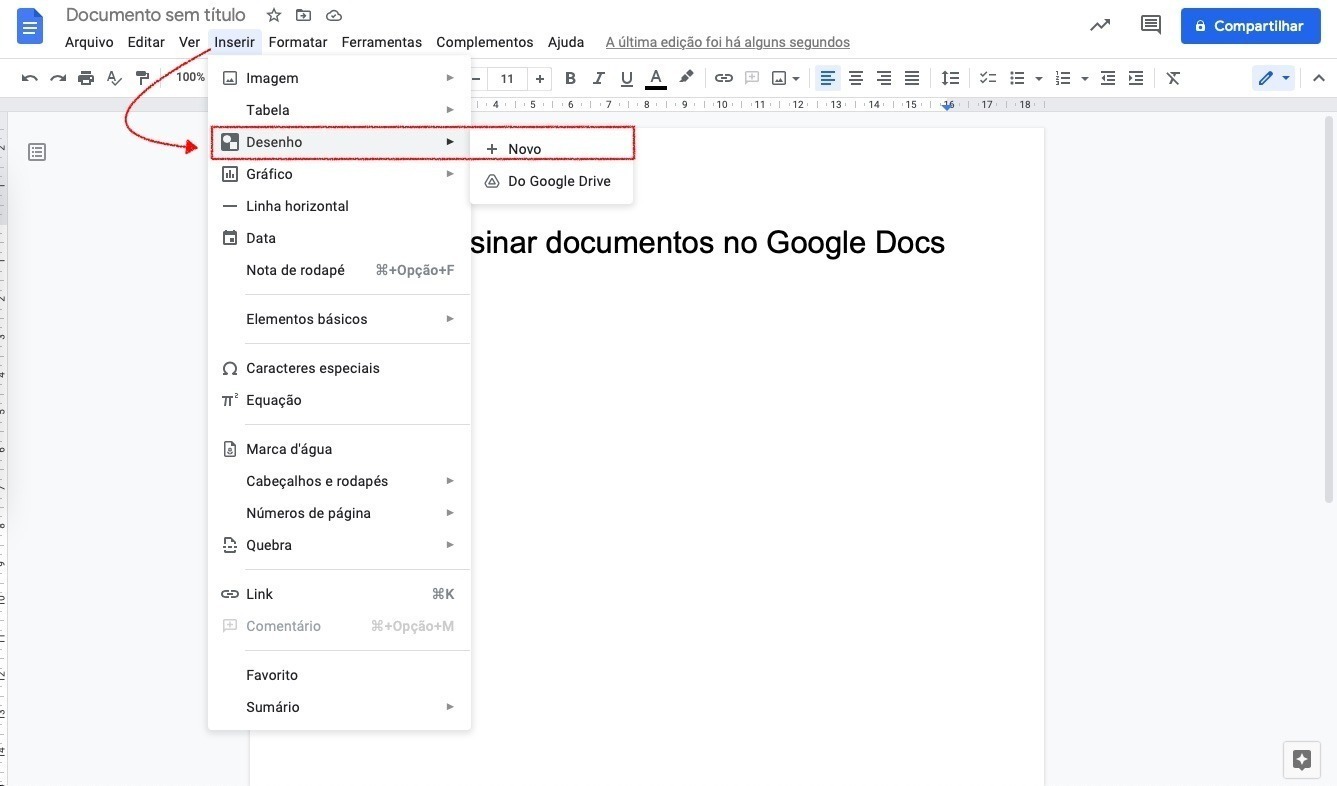Click the Explore button at bottom right
The image size is (1337, 786).
point(1301,759)
